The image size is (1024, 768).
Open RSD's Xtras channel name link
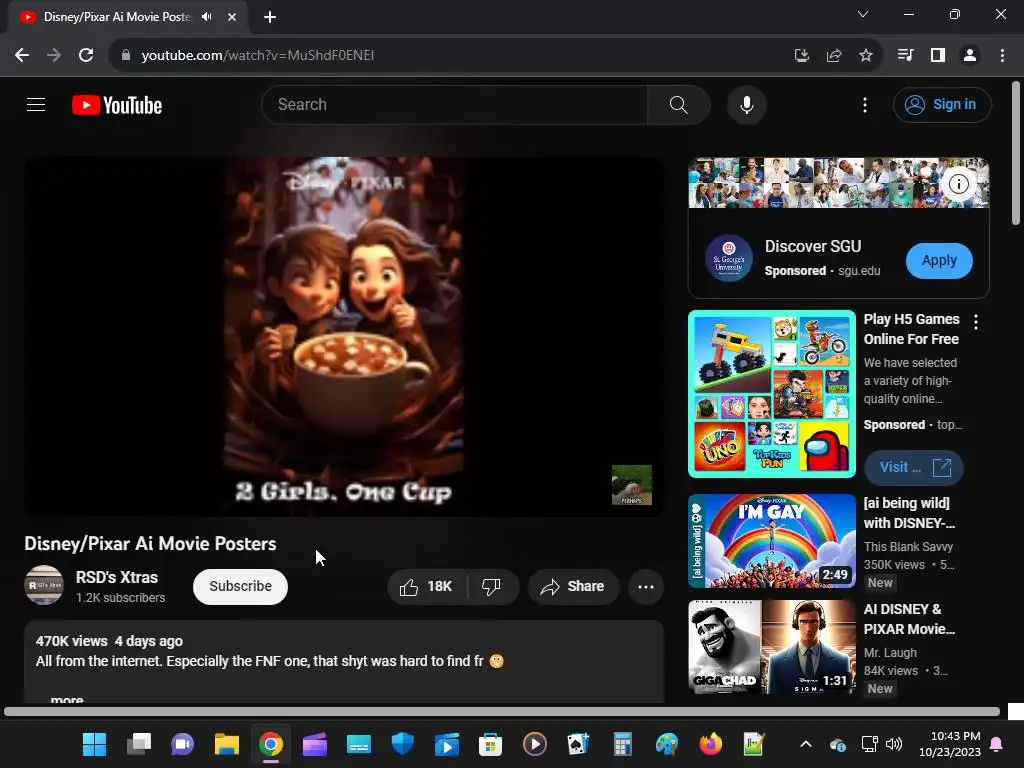tap(117, 577)
